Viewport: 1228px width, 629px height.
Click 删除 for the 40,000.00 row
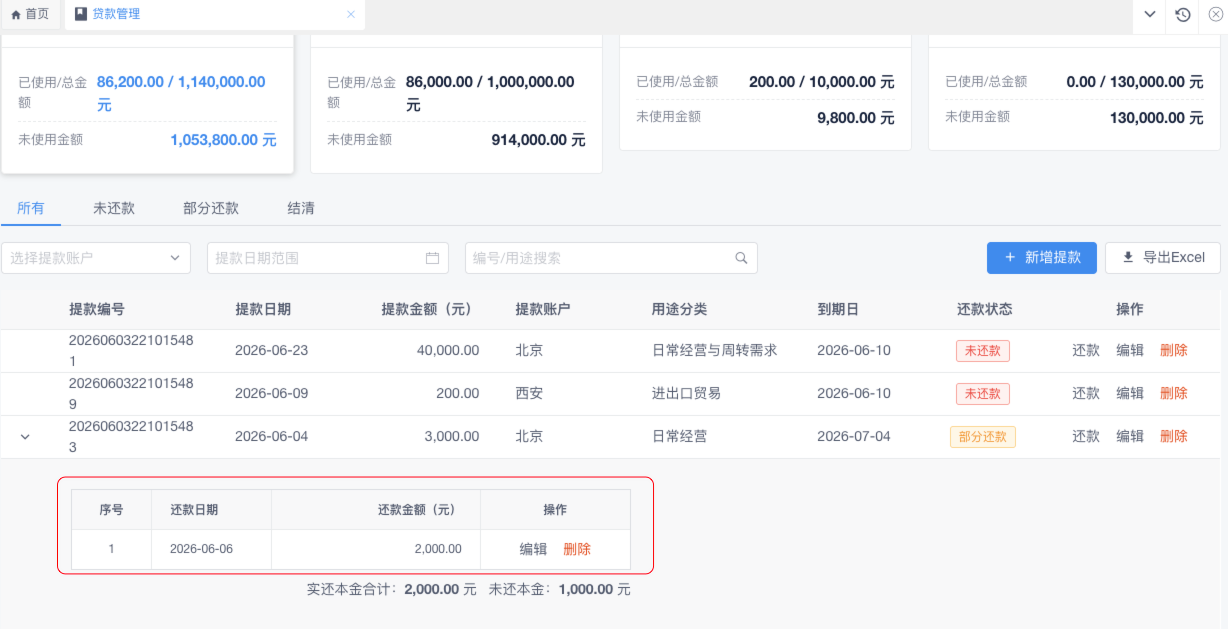pos(1174,350)
